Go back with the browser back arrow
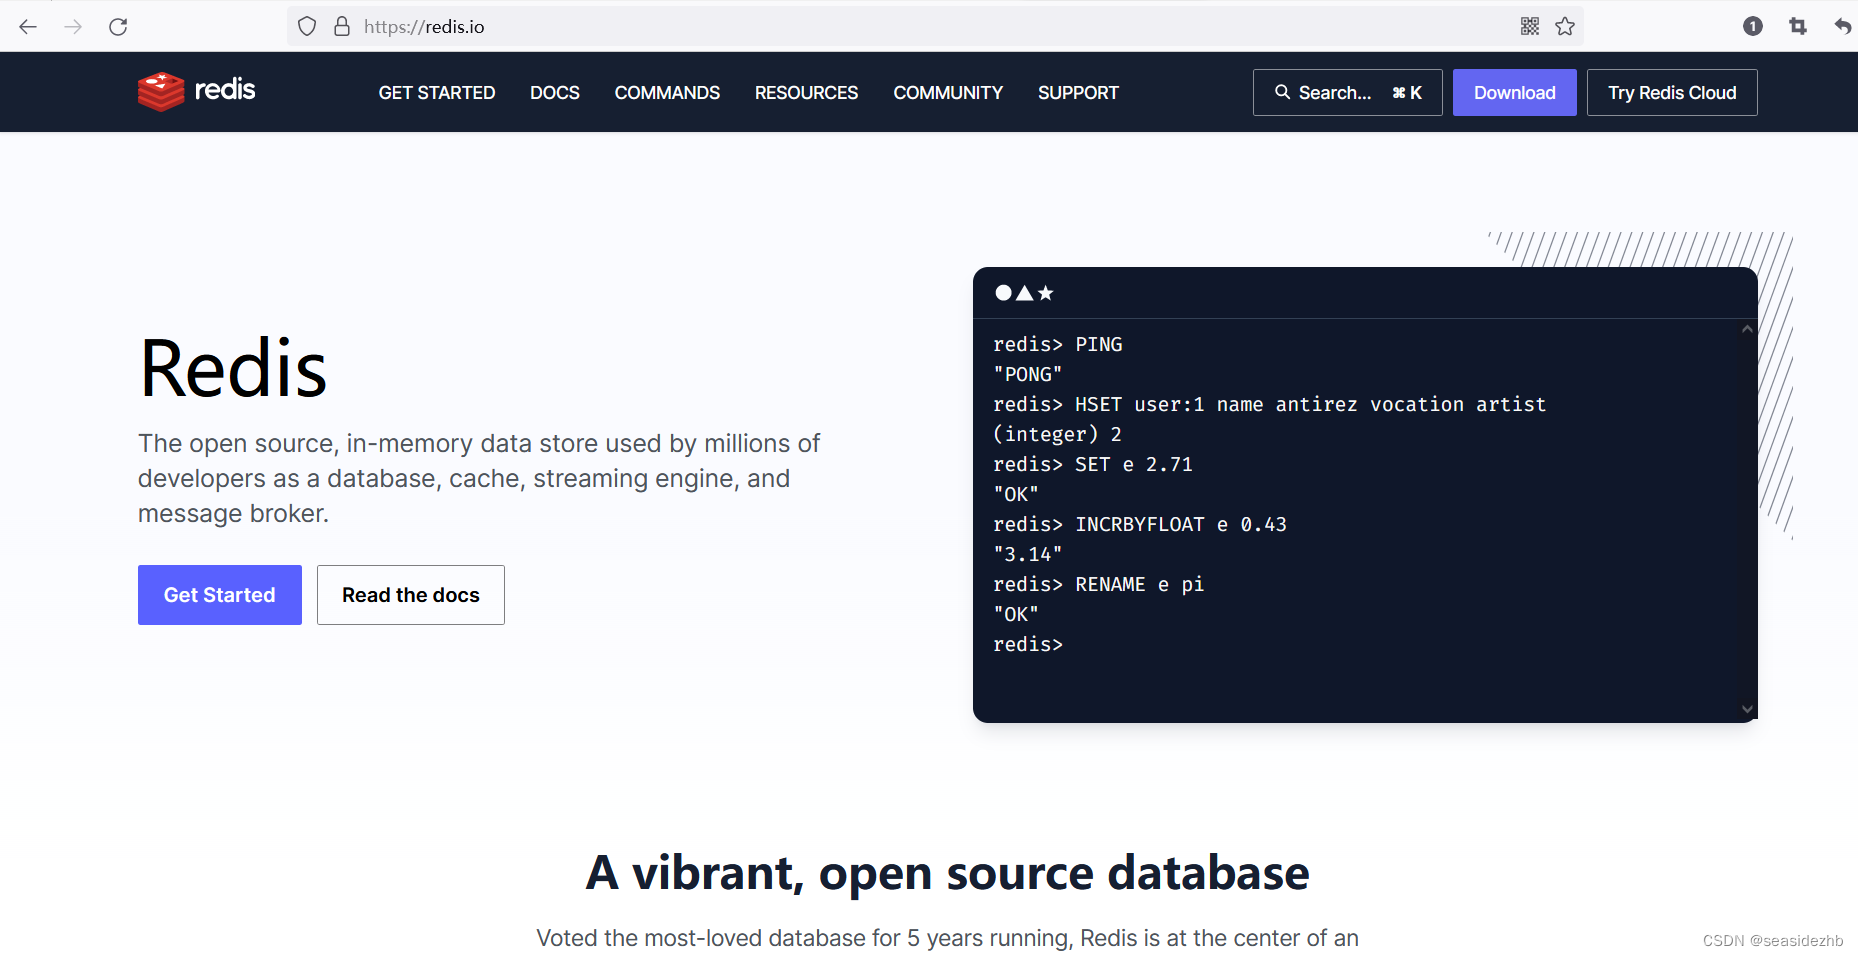The width and height of the screenshot is (1858, 956). (x=28, y=26)
